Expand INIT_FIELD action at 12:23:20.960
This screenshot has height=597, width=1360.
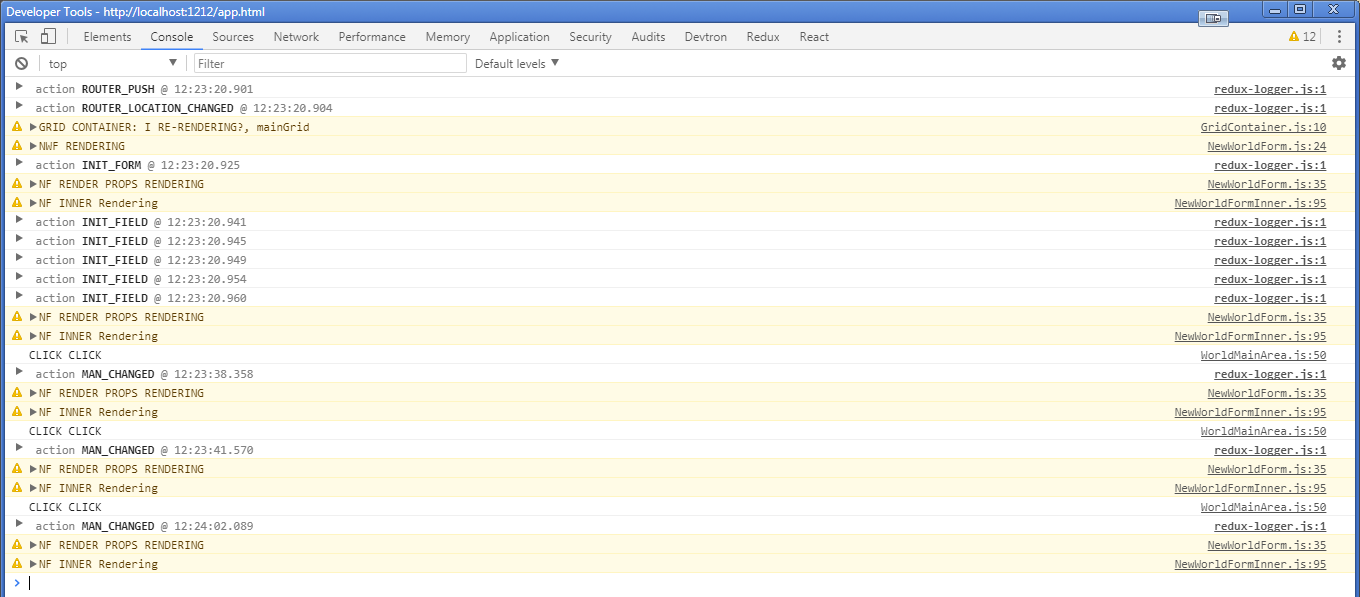pos(19,297)
